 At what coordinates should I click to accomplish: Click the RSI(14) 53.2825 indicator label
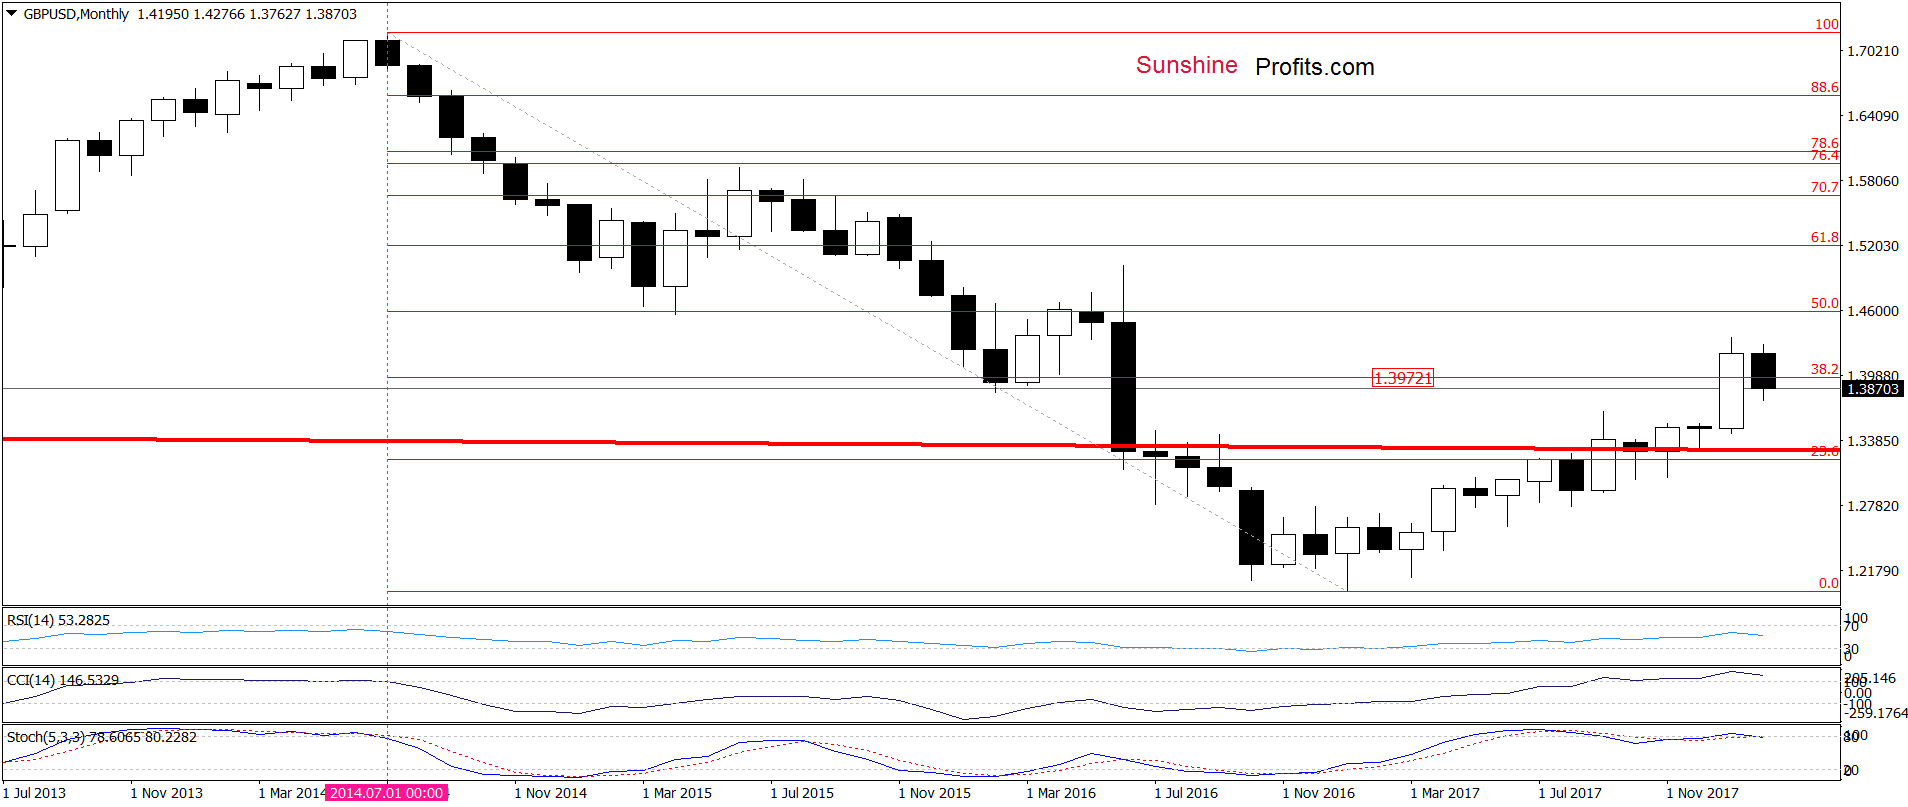coord(58,620)
